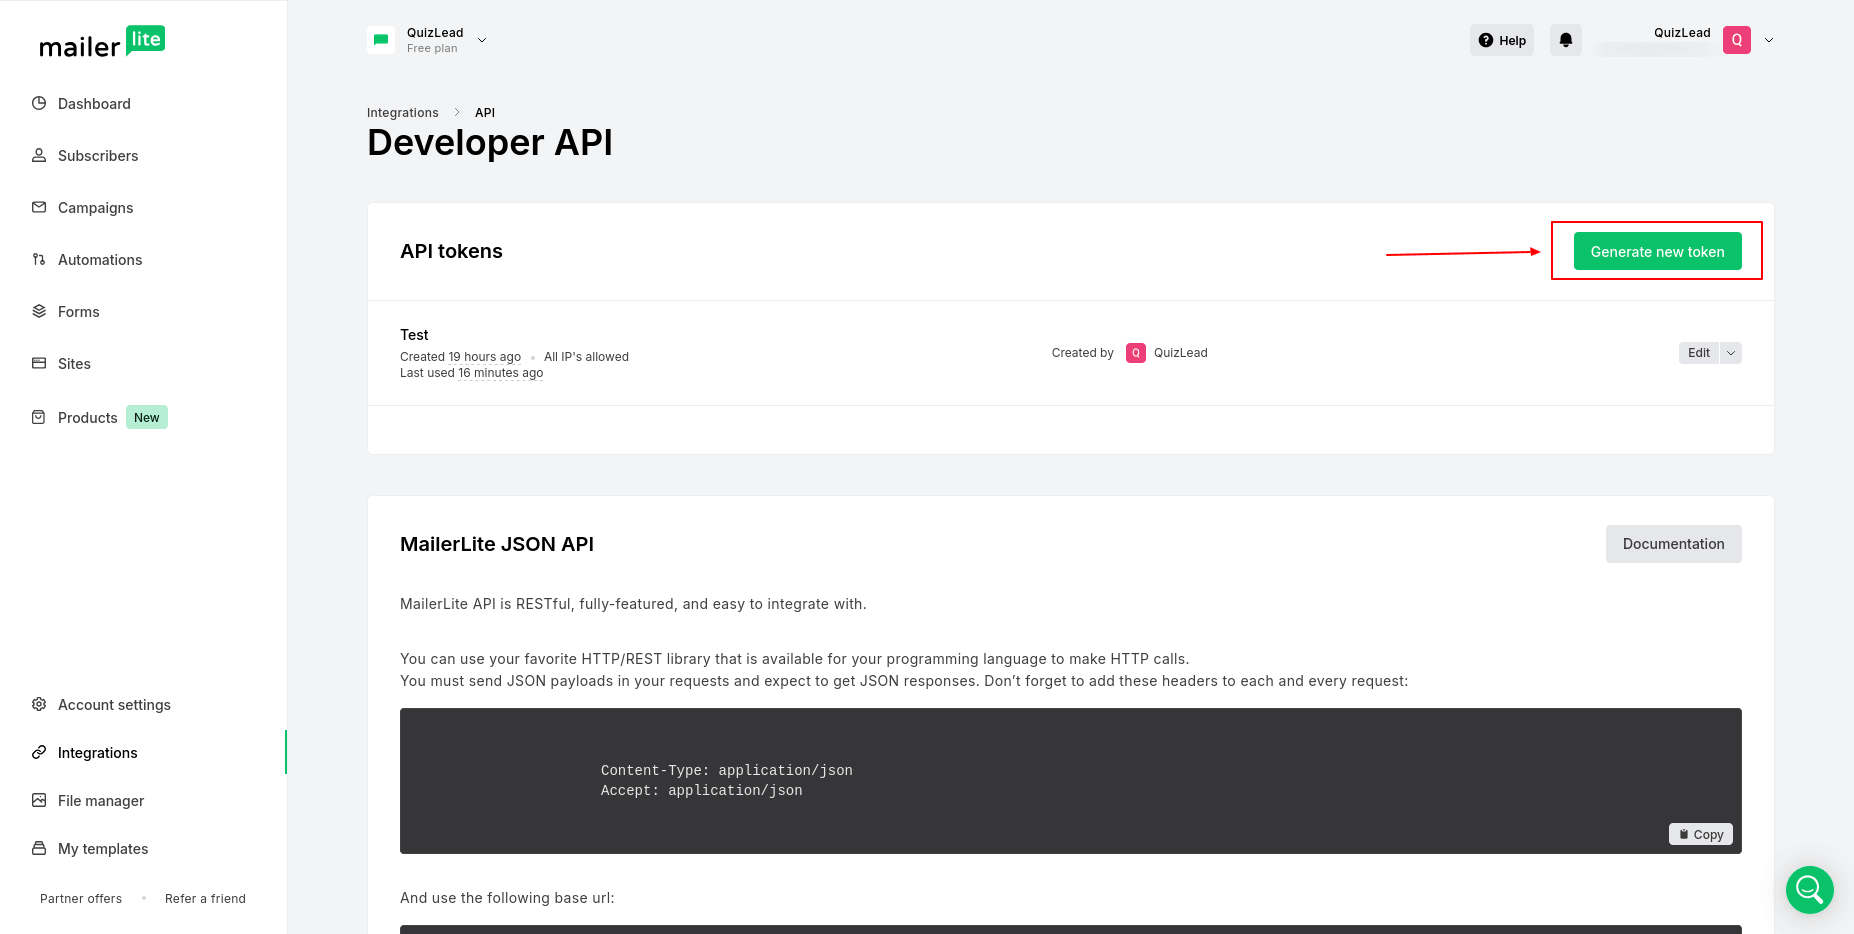This screenshot has height=934, width=1854.
Task: Click the pink QuizLead user avatar
Action: point(1736,40)
